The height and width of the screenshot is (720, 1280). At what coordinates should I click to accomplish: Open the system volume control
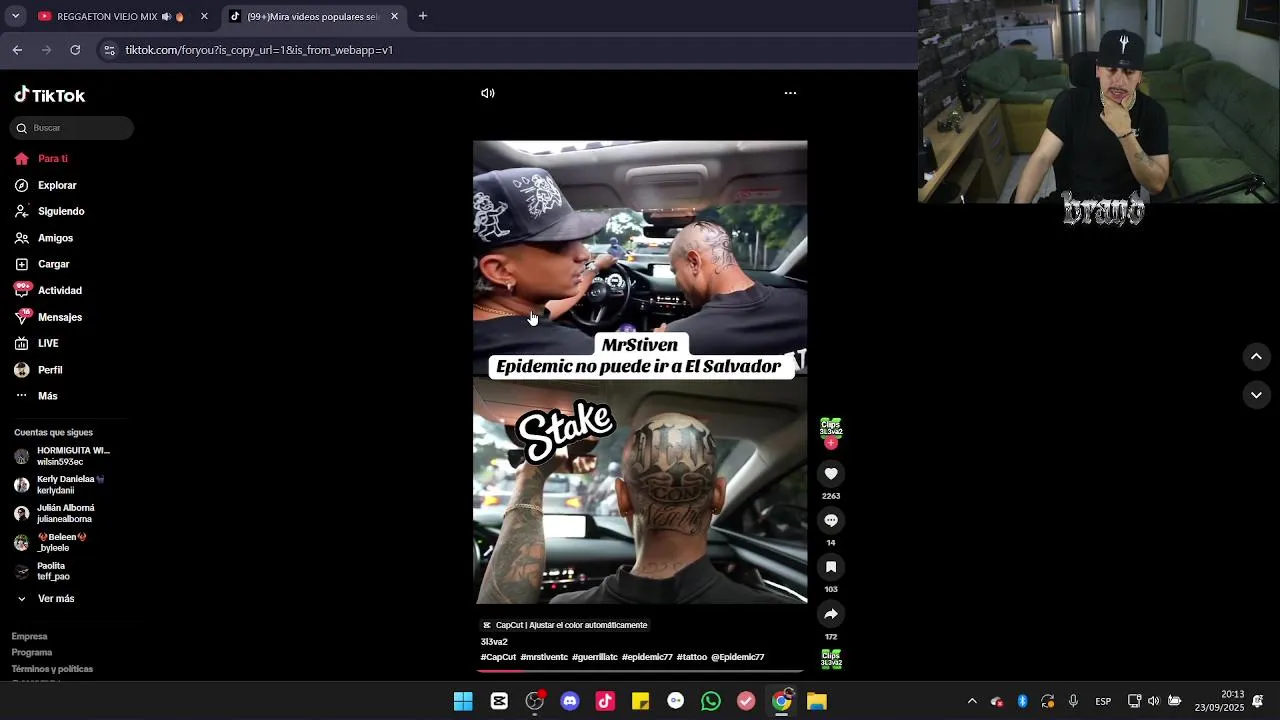(x=1153, y=701)
